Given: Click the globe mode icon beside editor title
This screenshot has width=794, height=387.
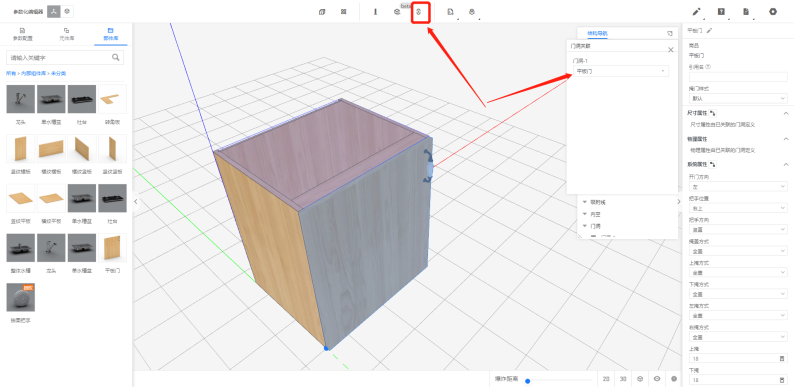Looking at the screenshot, I should [68, 12].
